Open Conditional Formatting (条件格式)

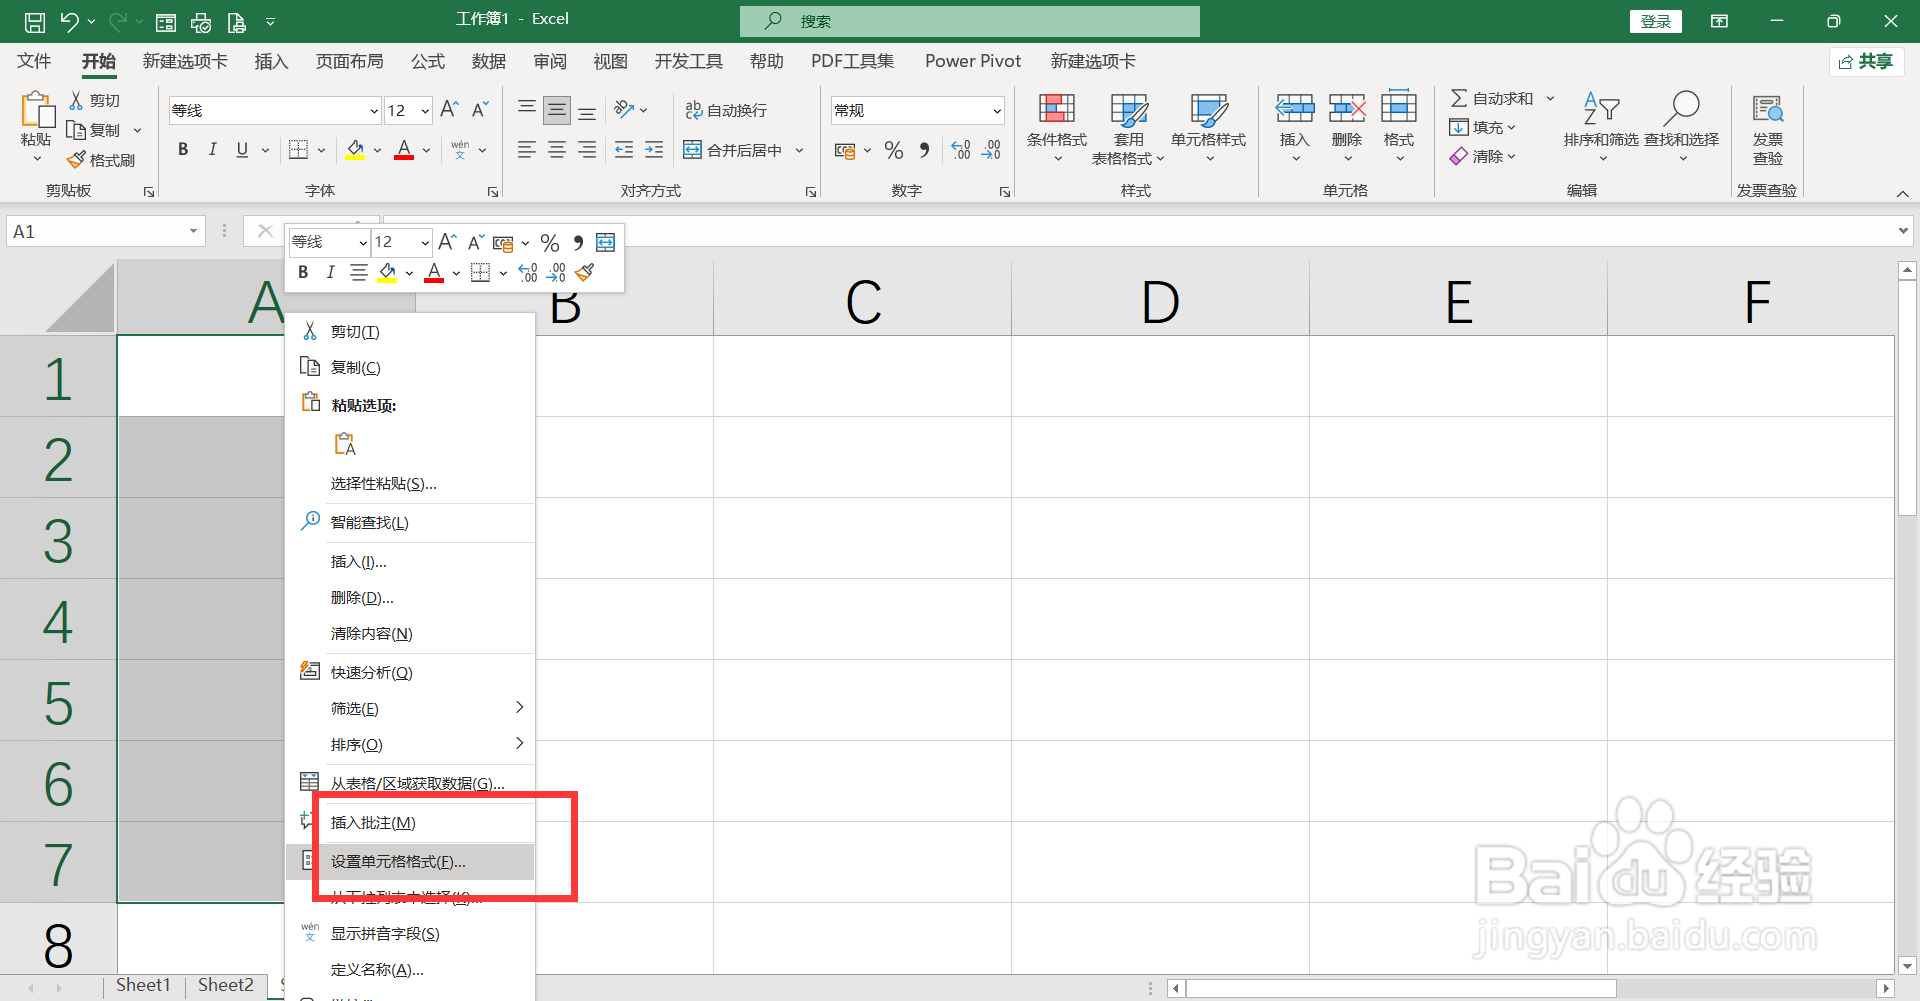1057,127
